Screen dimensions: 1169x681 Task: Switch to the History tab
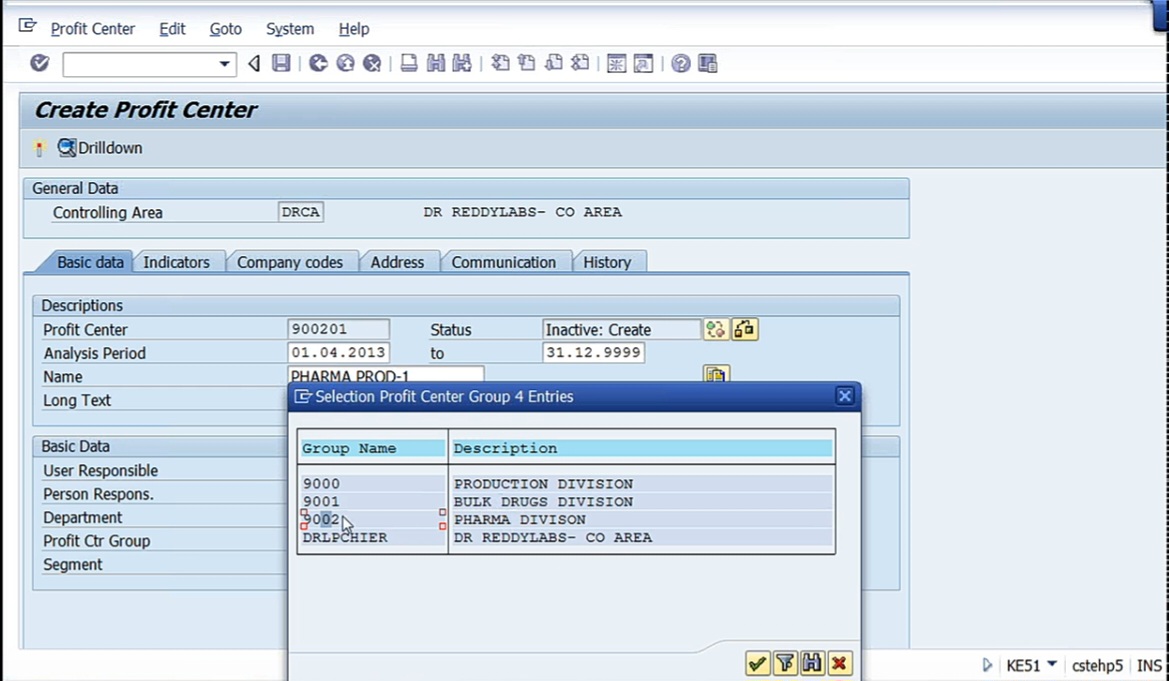(608, 263)
